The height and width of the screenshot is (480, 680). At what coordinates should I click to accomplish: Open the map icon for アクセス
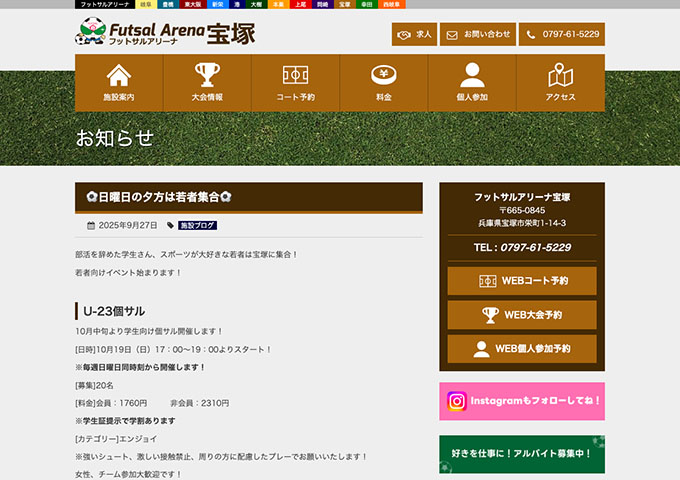[560, 75]
